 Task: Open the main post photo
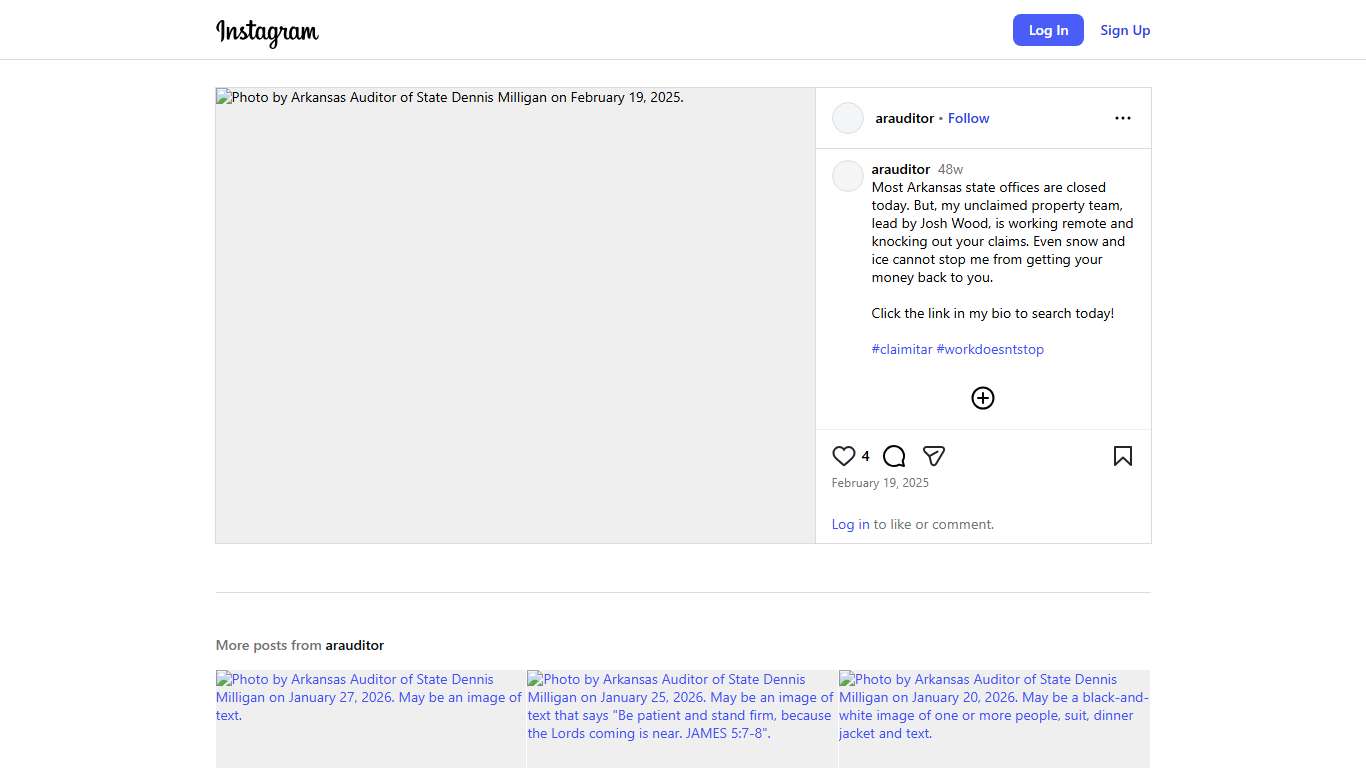tap(515, 315)
